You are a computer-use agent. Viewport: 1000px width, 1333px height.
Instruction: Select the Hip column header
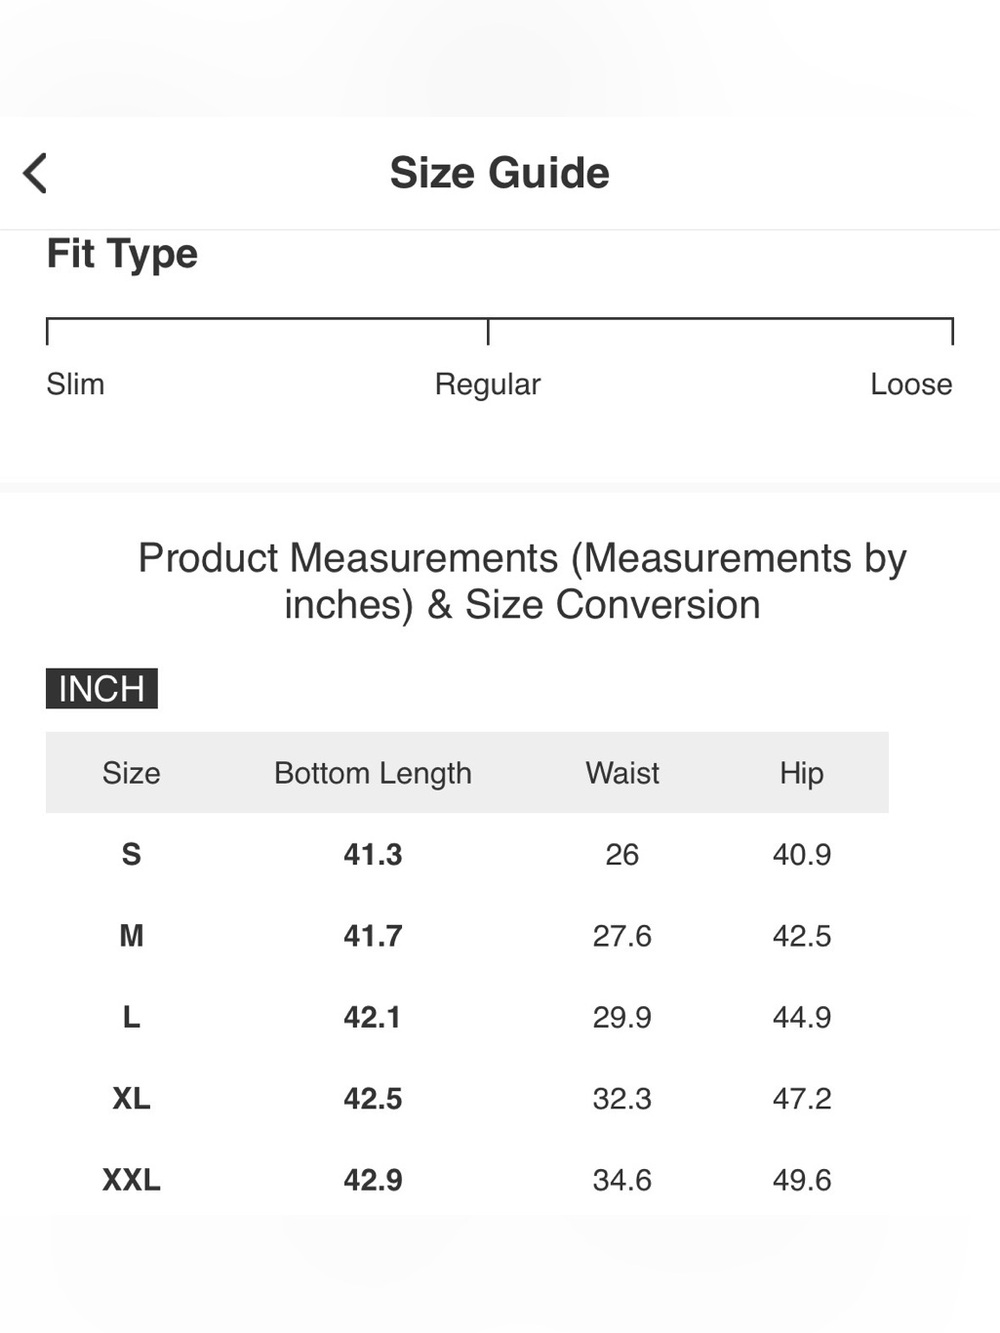[802, 773]
